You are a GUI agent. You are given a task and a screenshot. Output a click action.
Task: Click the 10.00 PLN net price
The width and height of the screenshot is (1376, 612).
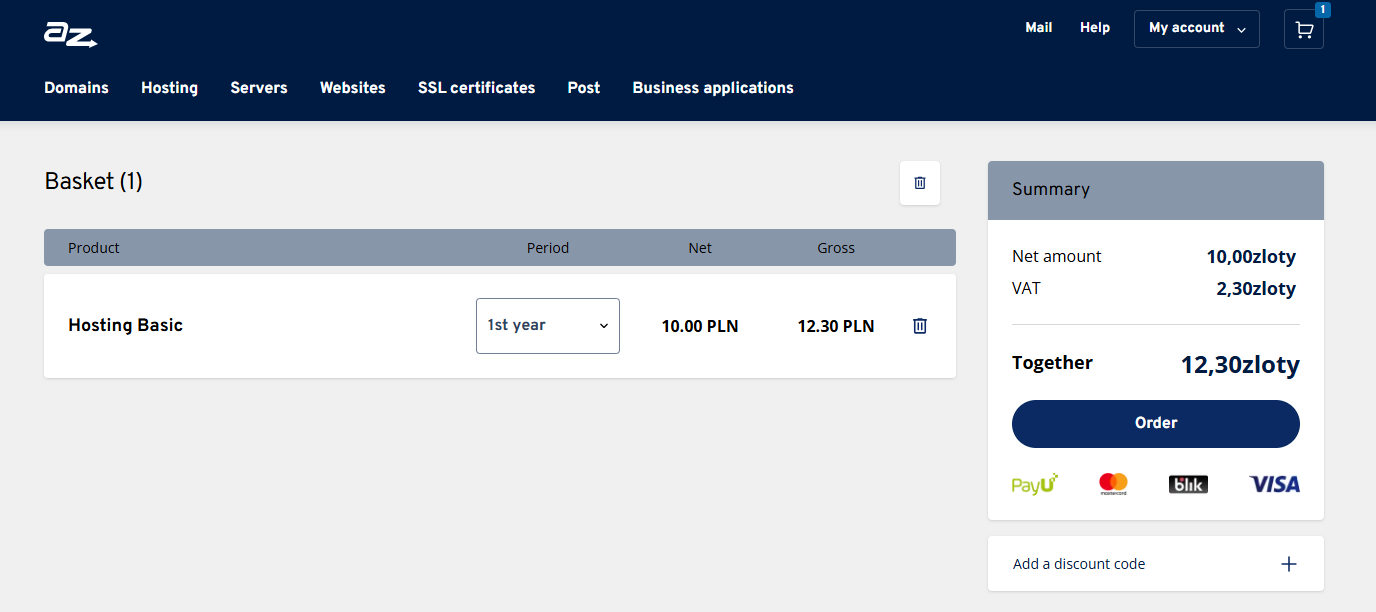click(x=700, y=326)
